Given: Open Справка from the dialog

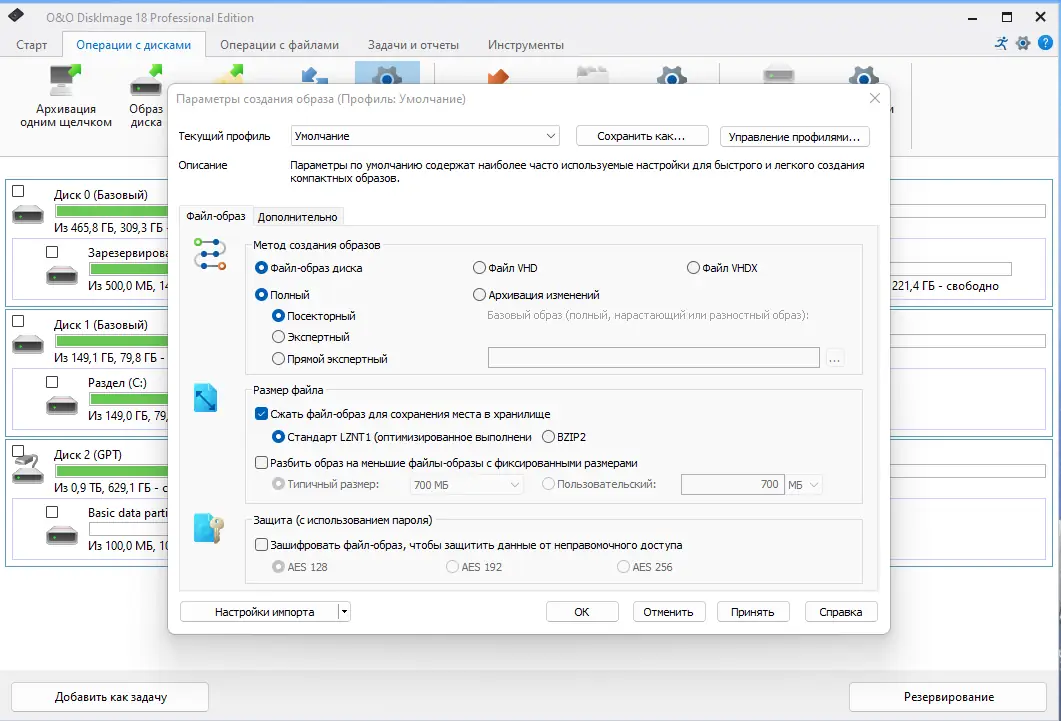Looking at the screenshot, I should [841, 611].
